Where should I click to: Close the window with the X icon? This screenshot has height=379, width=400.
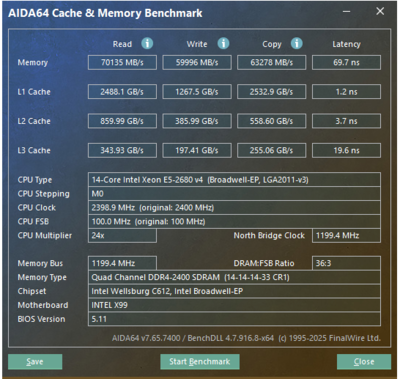pos(380,11)
